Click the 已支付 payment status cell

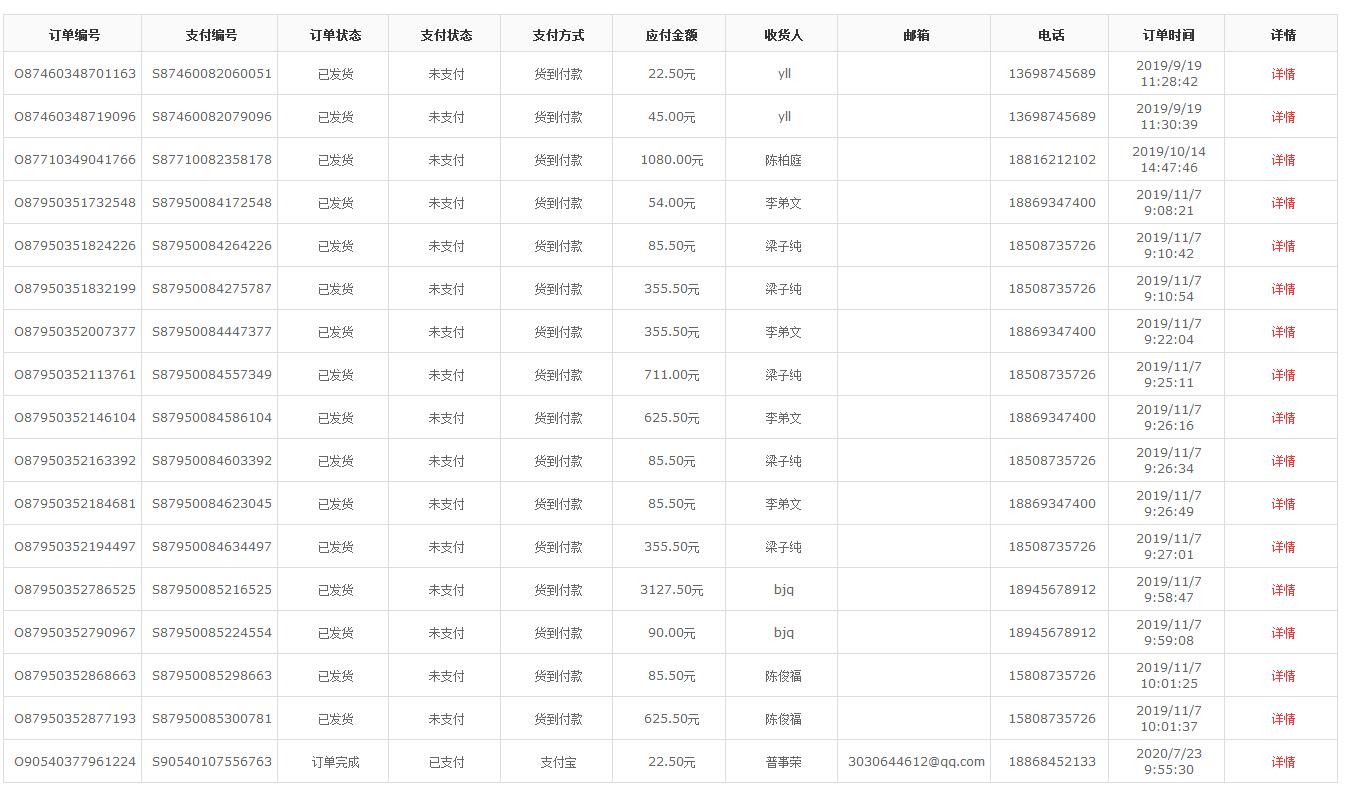[x=446, y=762]
